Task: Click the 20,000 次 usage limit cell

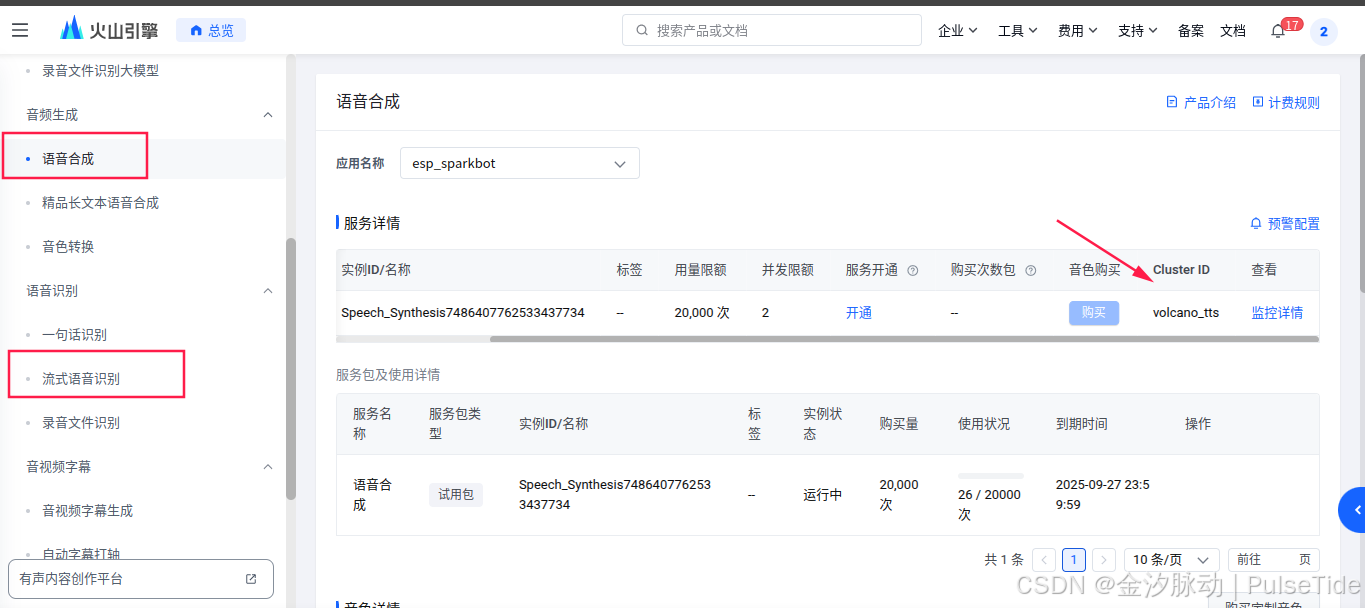Action: click(702, 313)
